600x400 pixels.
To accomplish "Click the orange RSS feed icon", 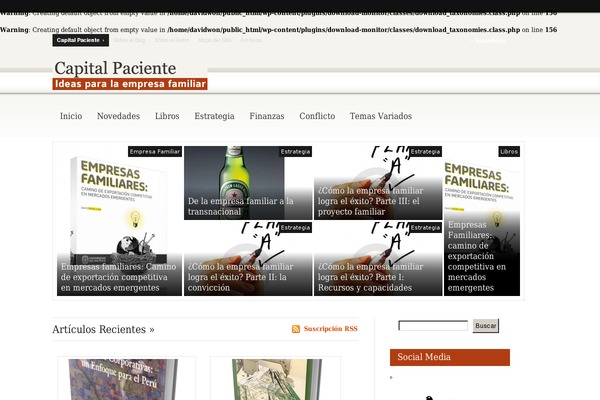I will (x=296, y=329).
